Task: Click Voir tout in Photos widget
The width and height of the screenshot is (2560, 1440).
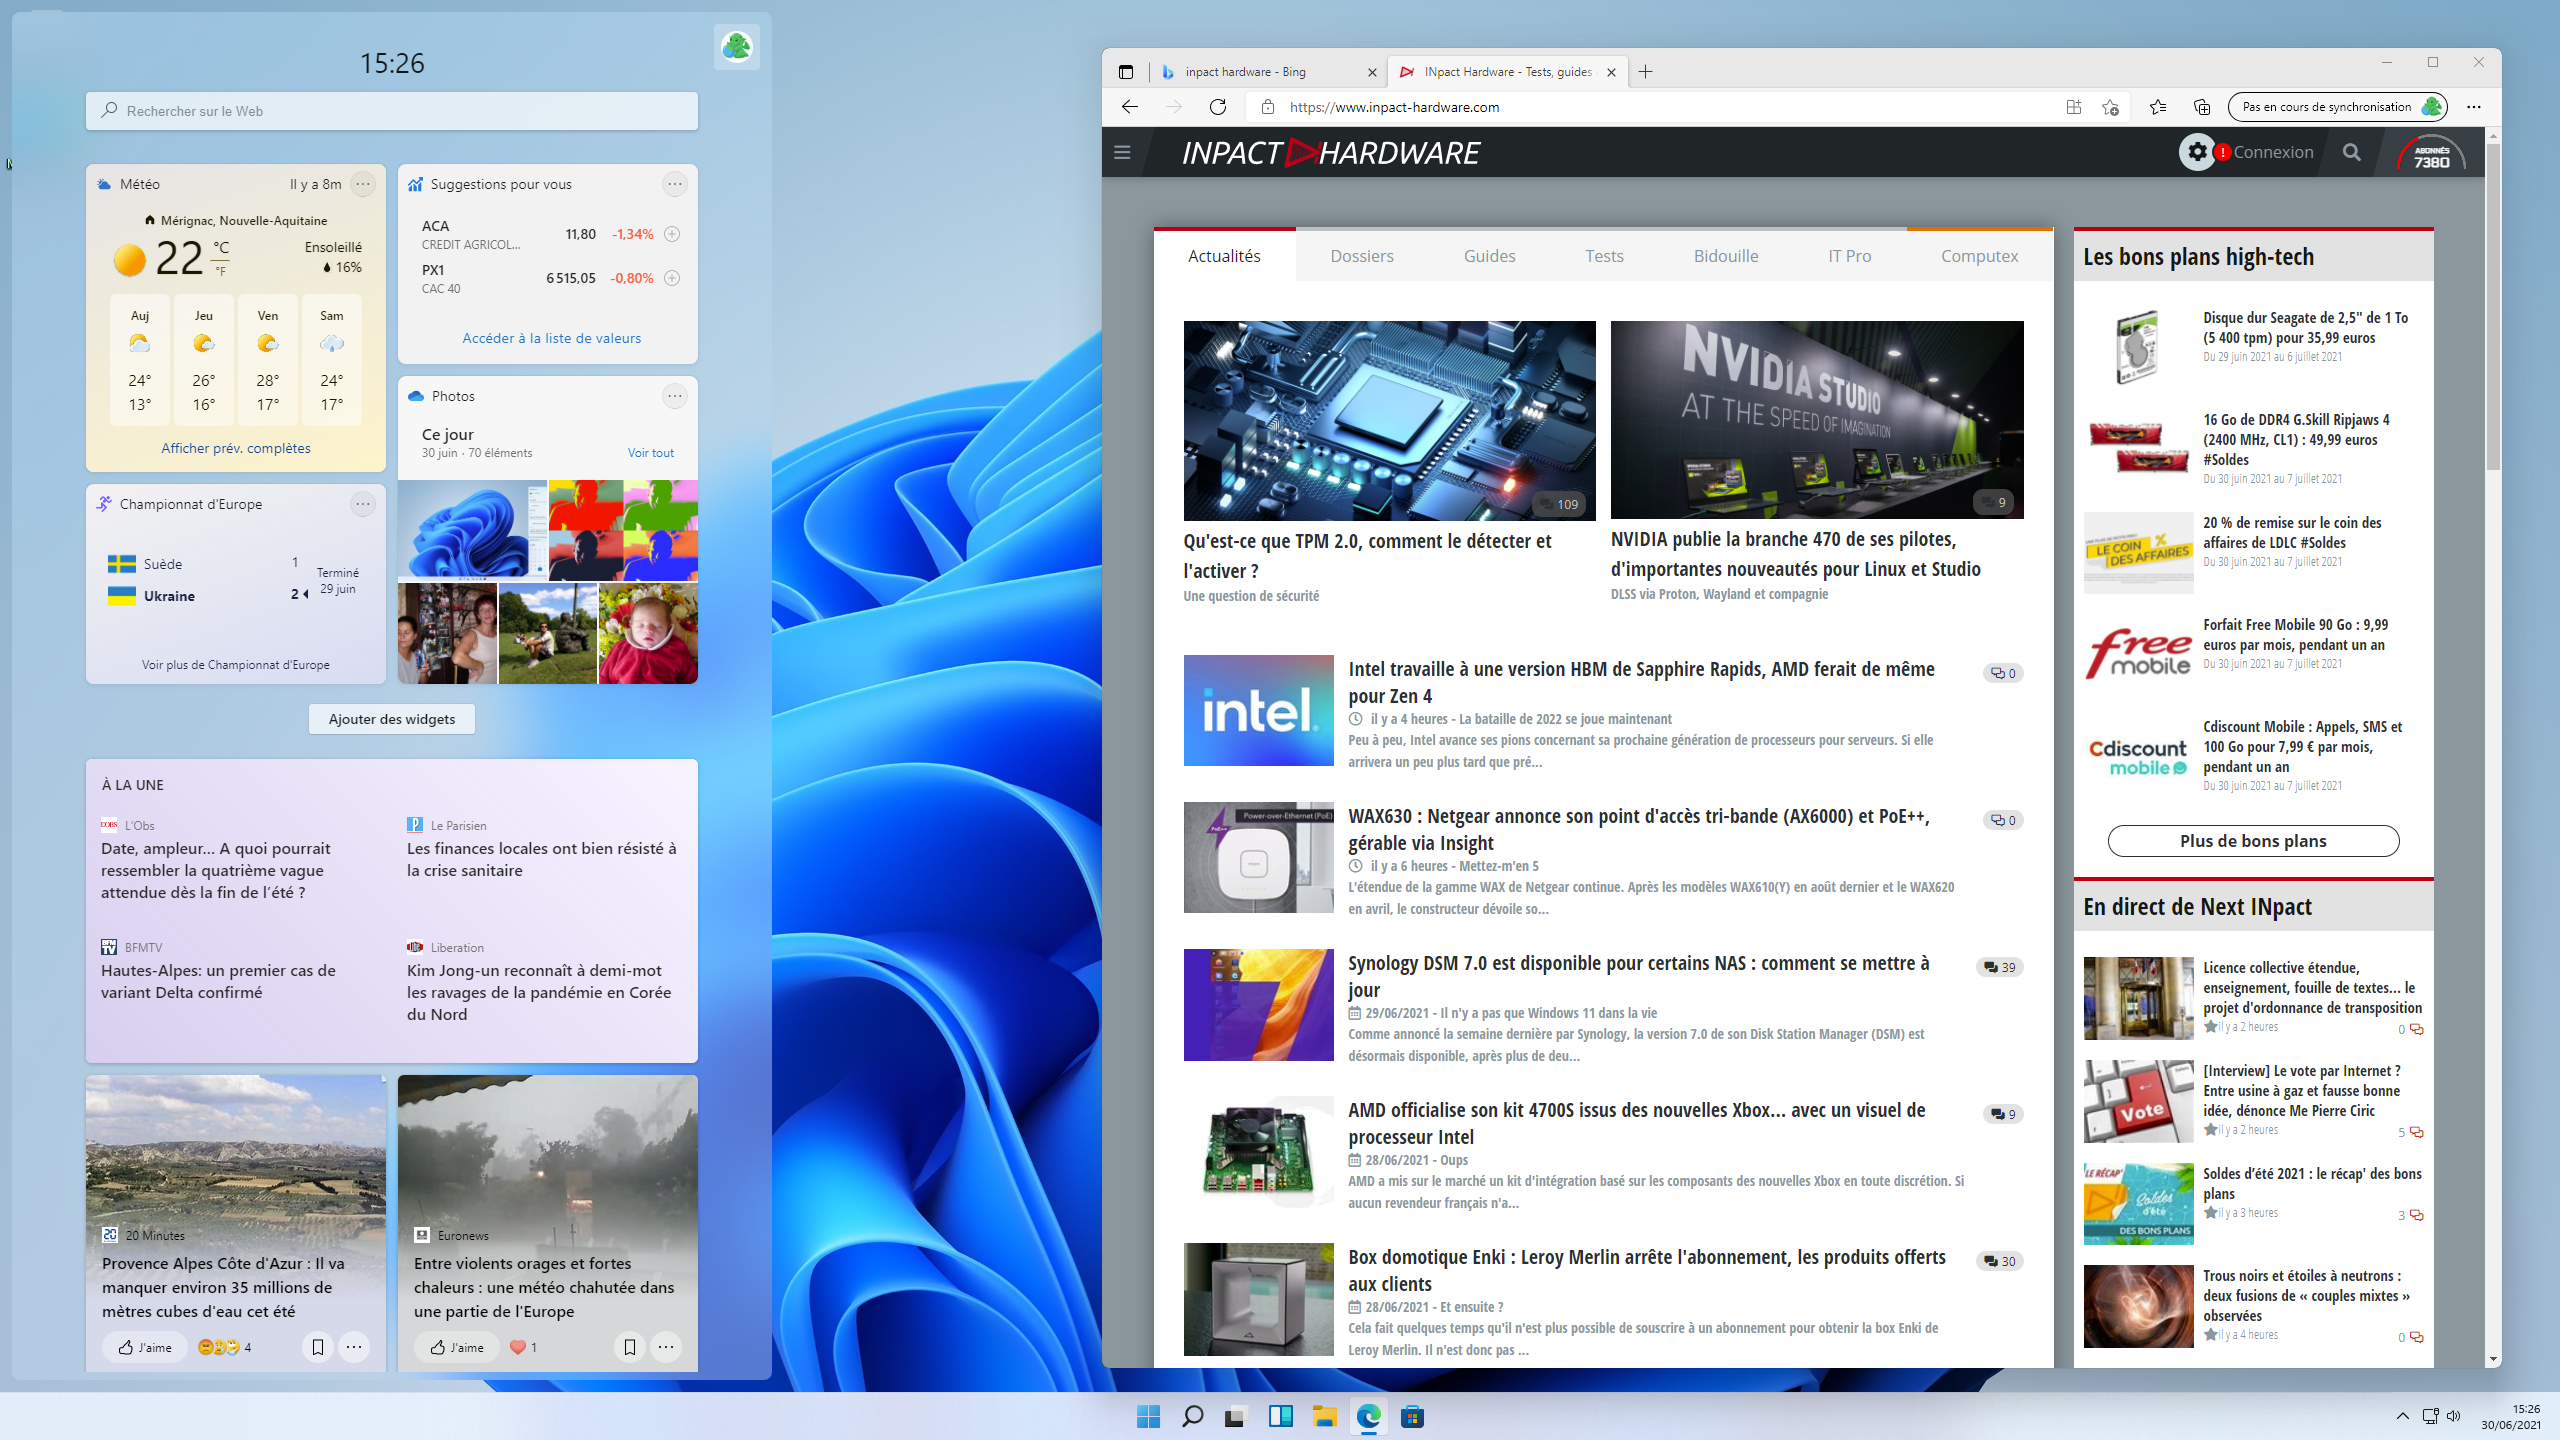Action: 651,453
